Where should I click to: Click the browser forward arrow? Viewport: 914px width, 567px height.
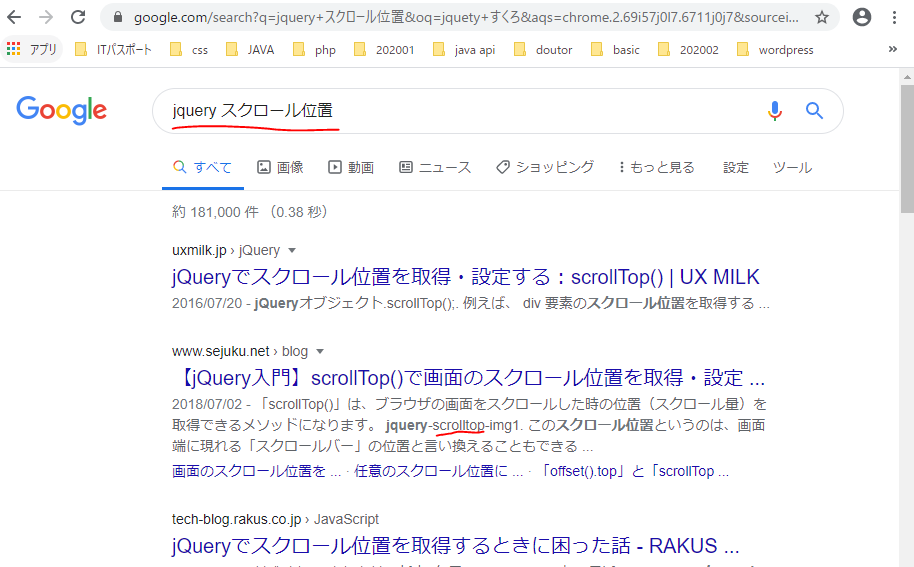coord(45,17)
